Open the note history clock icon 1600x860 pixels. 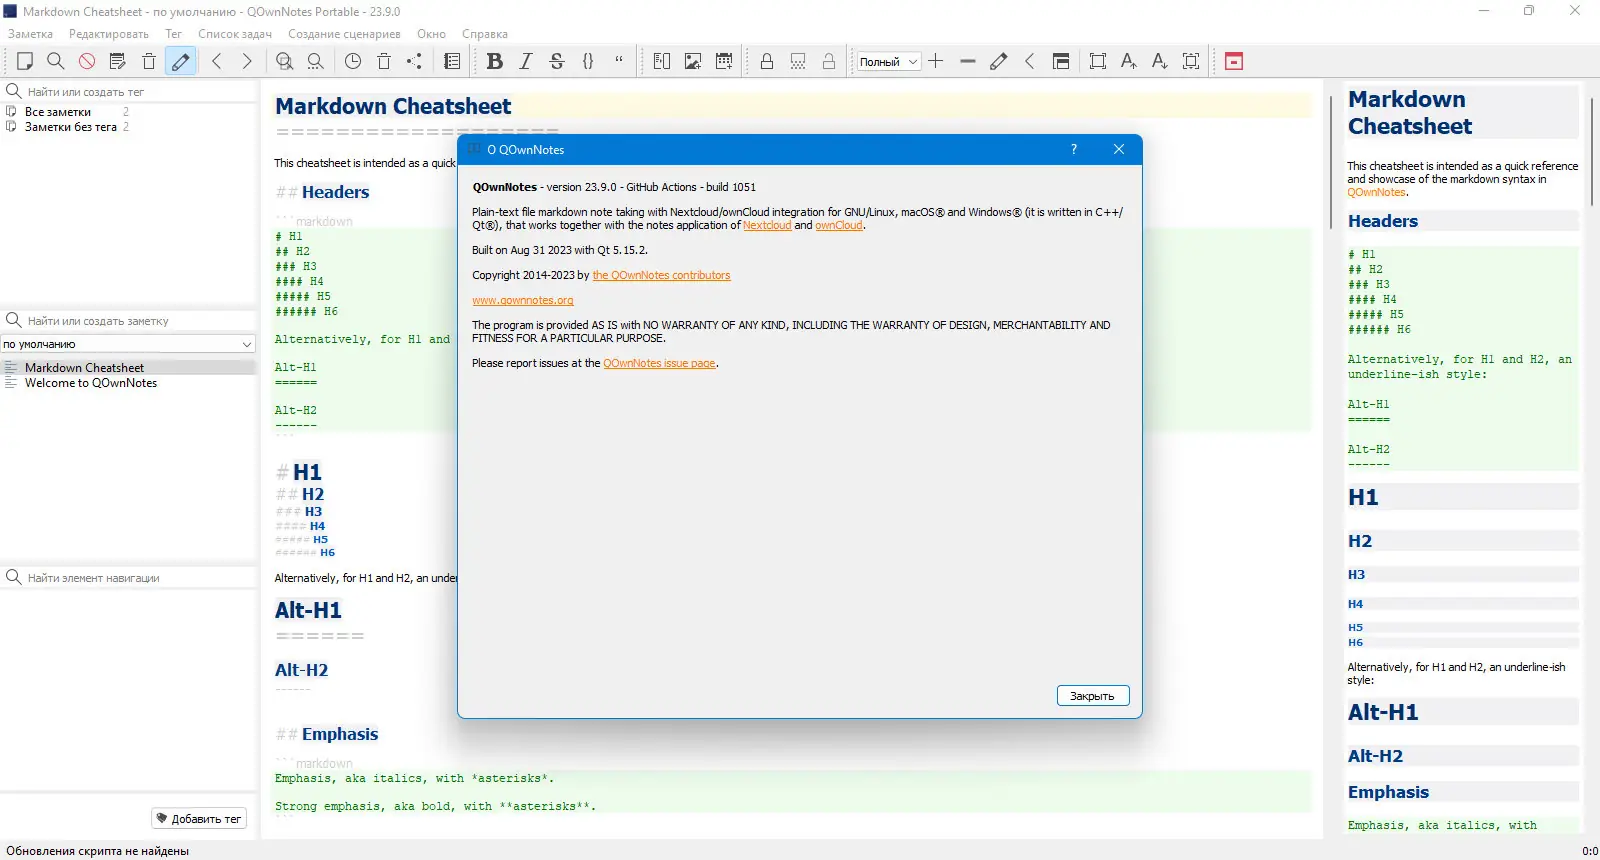353,61
